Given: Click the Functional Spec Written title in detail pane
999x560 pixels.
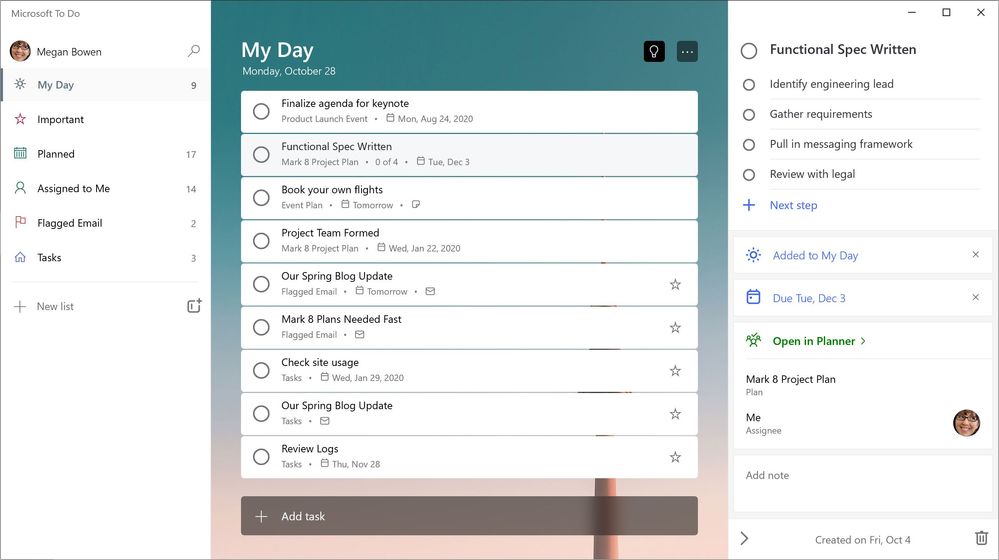Looking at the screenshot, I should click(x=842, y=50).
